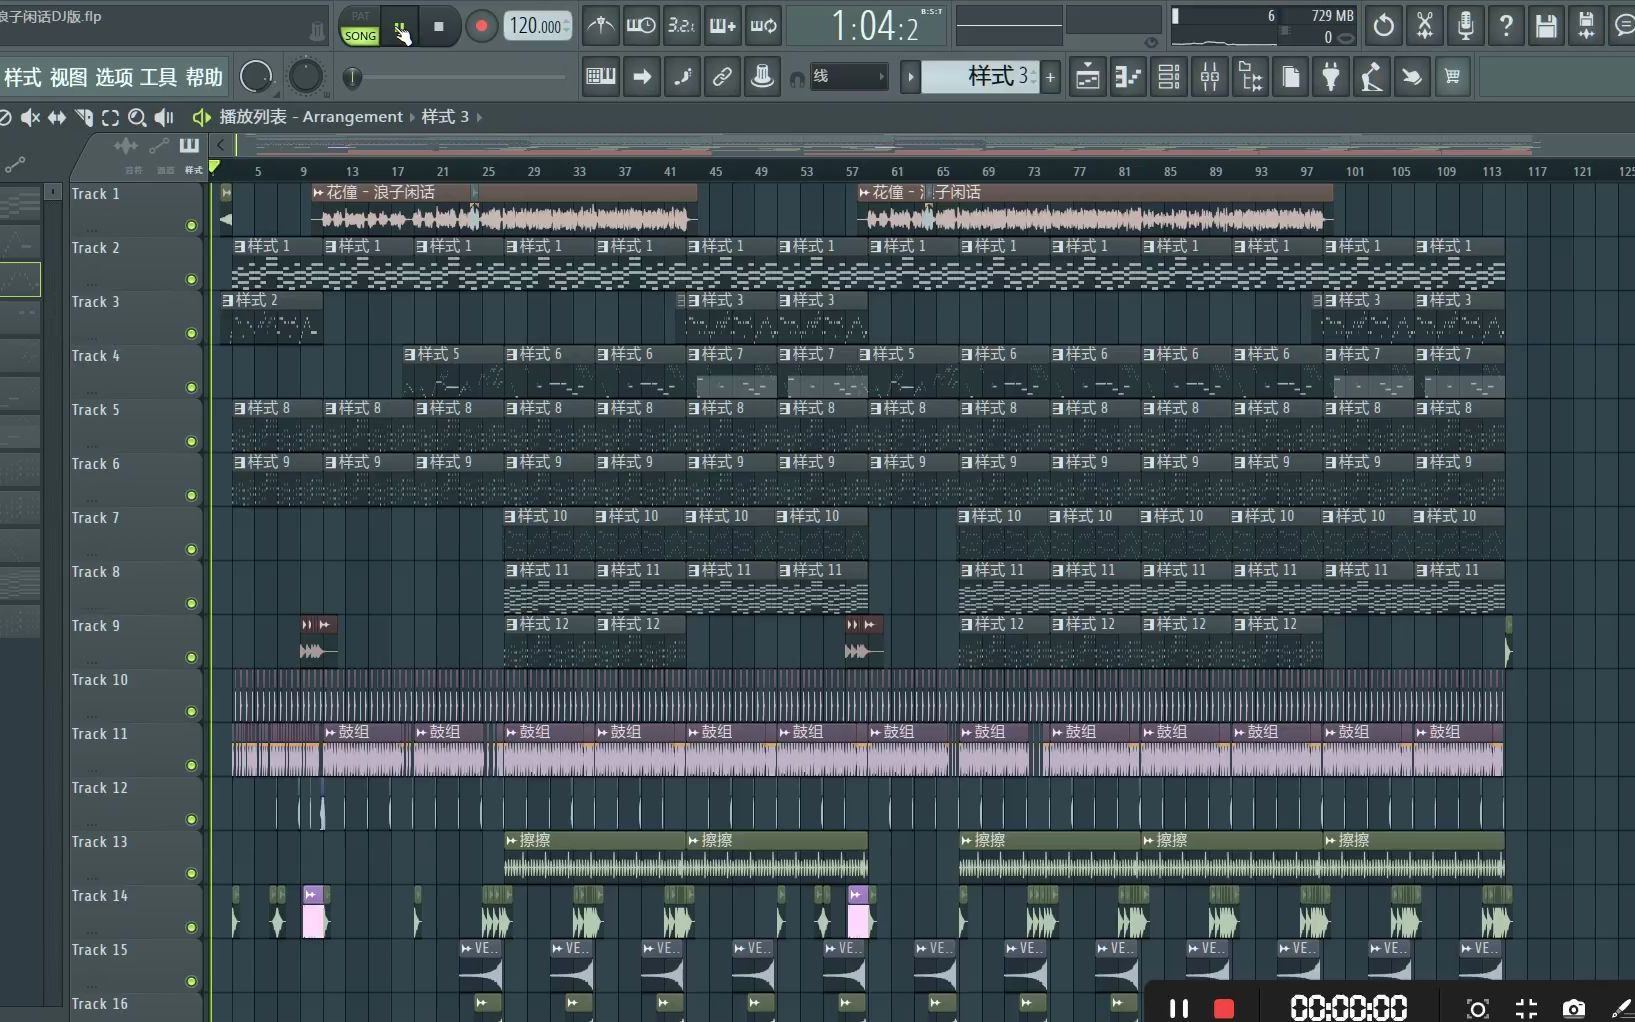Screen dimensions: 1635x1022
Task: Toggle the overdub/blend recording icon
Action: point(723,26)
